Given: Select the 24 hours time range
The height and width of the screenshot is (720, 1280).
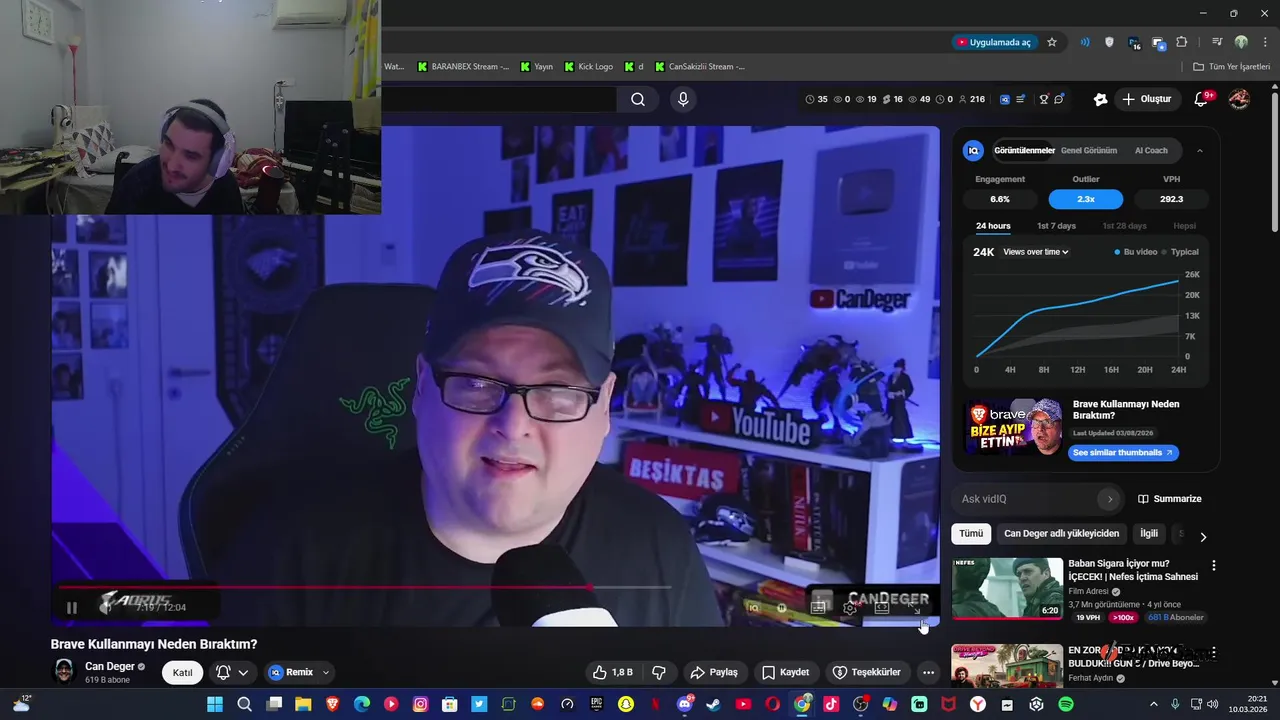Looking at the screenshot, I should pyautogui.click(x=993, y=226).
